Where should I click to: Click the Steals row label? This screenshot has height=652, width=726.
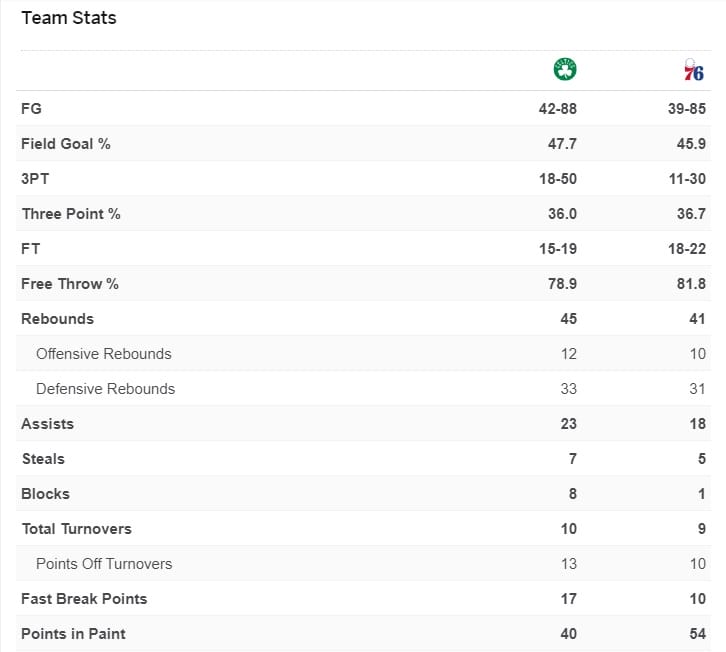tap(43, 458)
